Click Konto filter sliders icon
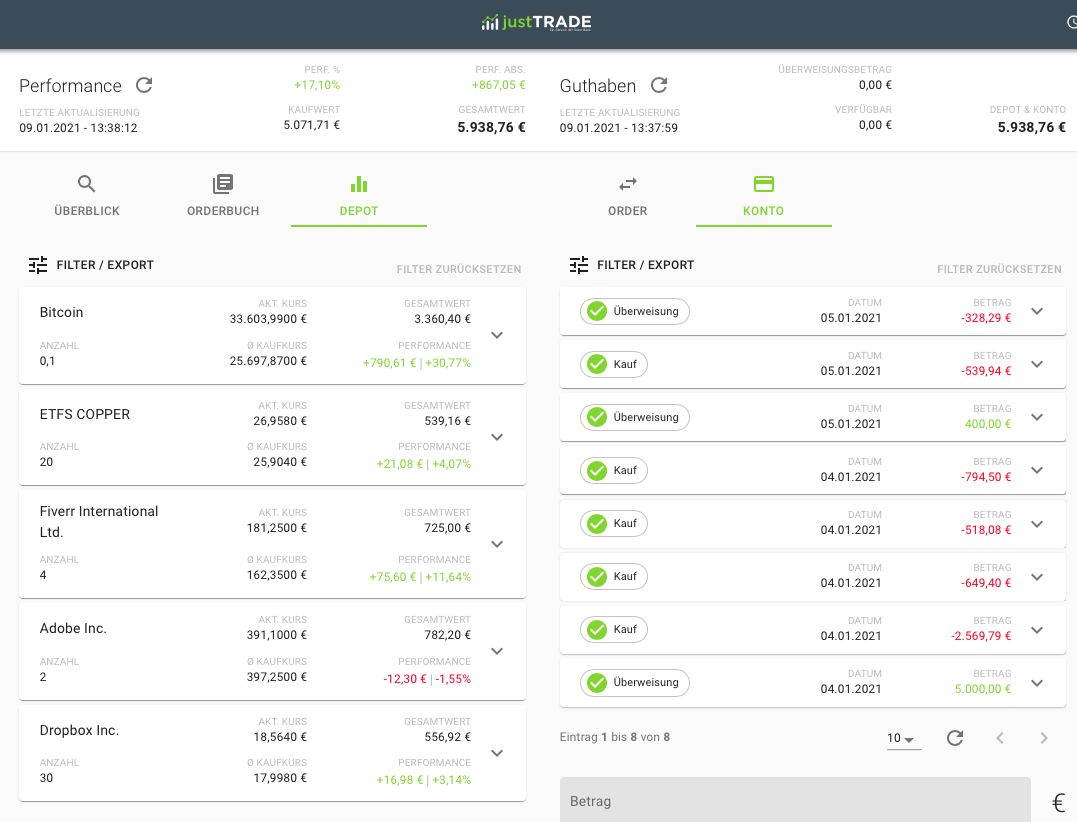 (x=579, y=265)
